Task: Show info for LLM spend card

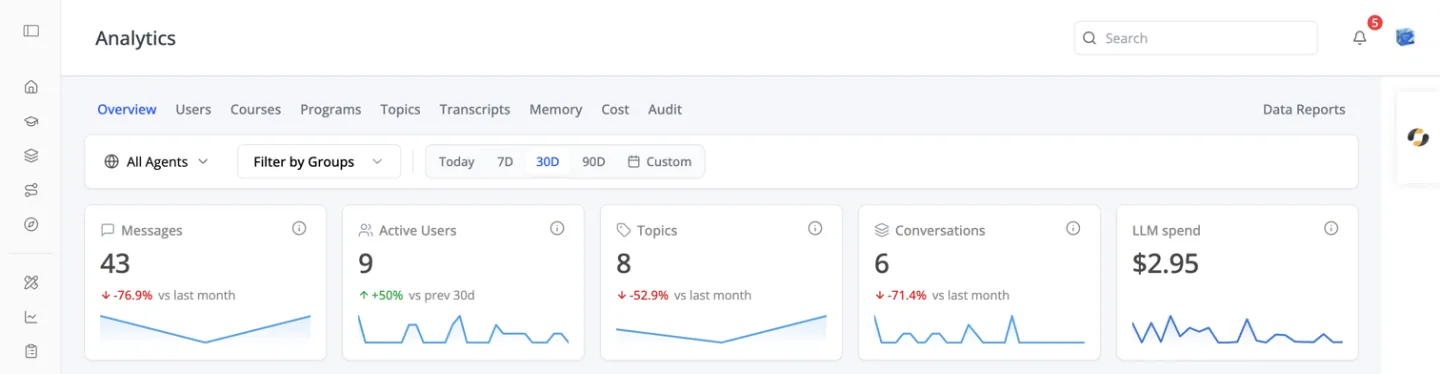Action: (1331, 229)
